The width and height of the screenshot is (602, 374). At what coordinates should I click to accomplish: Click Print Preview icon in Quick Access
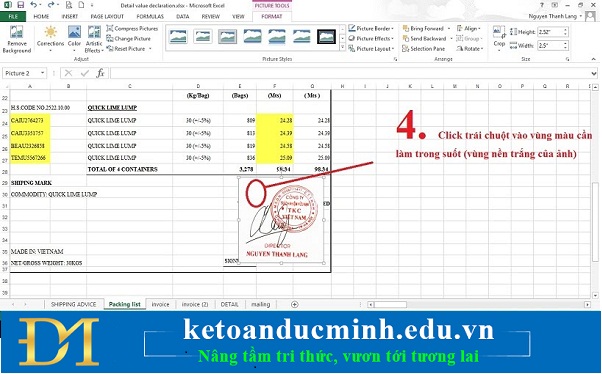[69, 5]
